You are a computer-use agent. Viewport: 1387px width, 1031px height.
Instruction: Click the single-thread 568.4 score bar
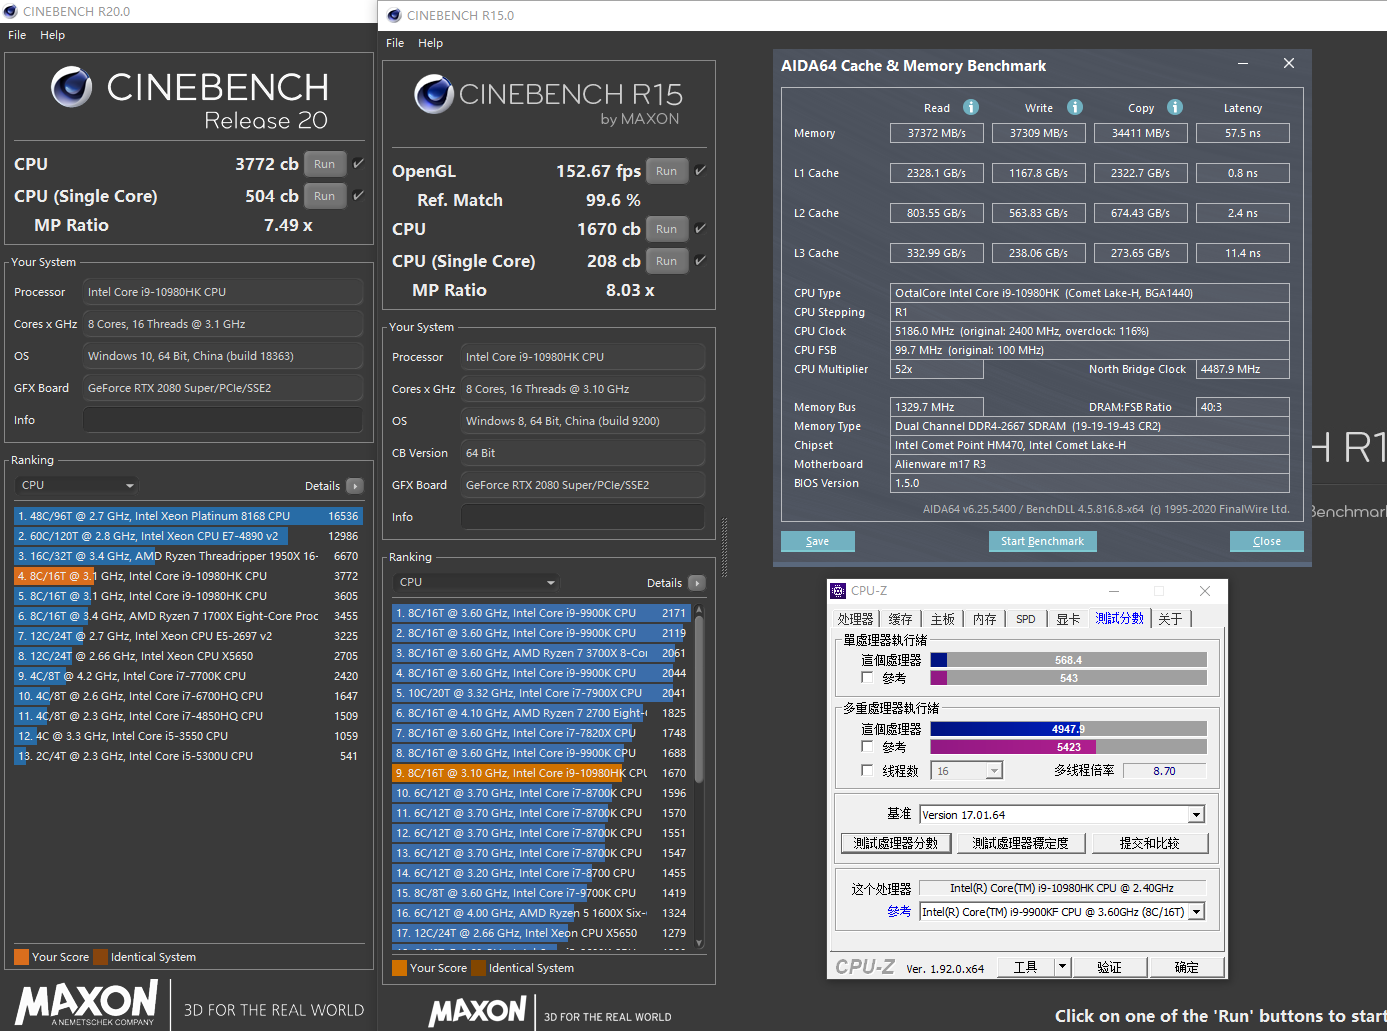(1068, 660)
